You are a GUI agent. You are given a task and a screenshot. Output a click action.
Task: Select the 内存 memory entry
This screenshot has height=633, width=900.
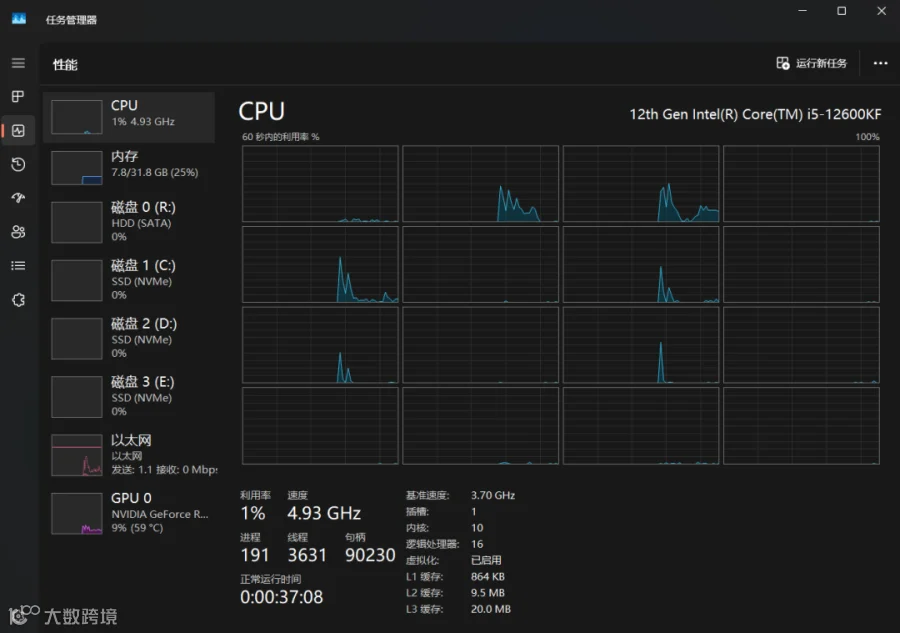coord(129,167)
